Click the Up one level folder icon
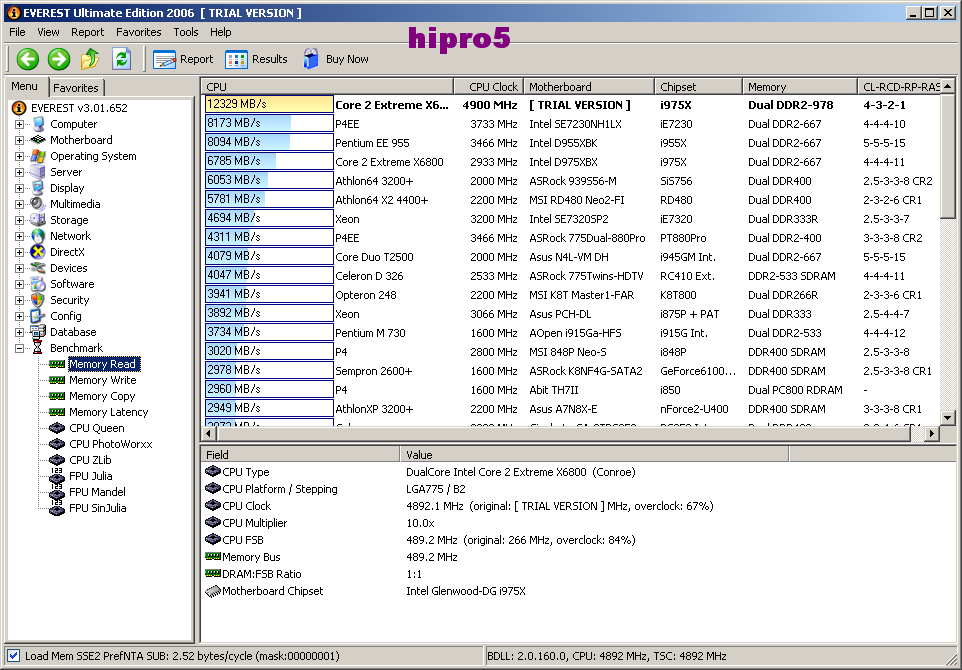 tap(90, 59)
